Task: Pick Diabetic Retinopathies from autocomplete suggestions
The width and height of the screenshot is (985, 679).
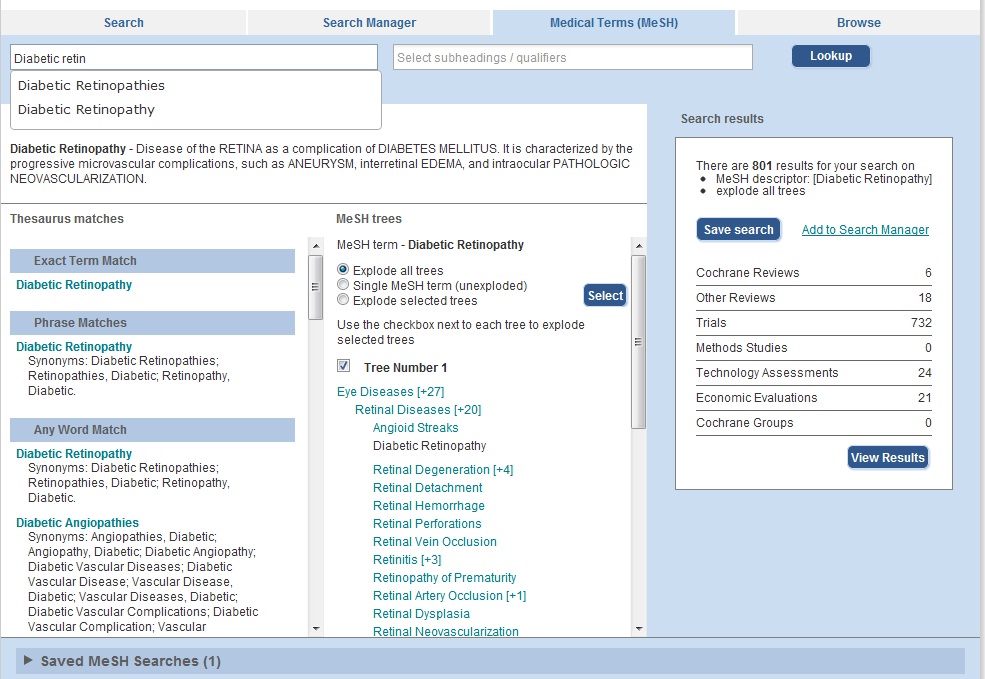Action: [91, 86]
